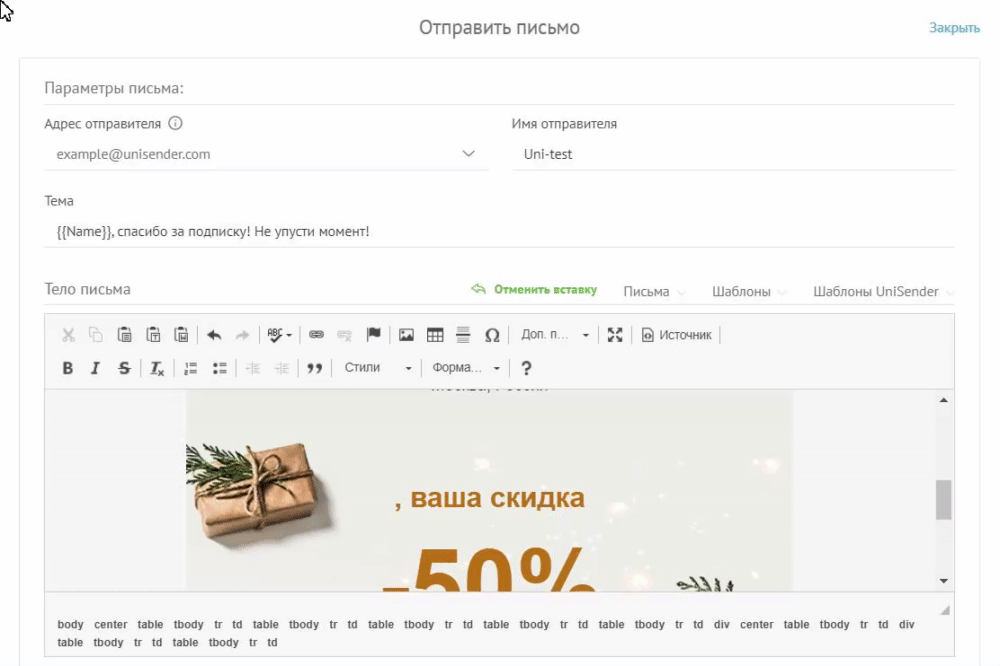Undo last edit with arrow icon
The width and height of the screenshot is (1000, 666).
coord(214,335)
